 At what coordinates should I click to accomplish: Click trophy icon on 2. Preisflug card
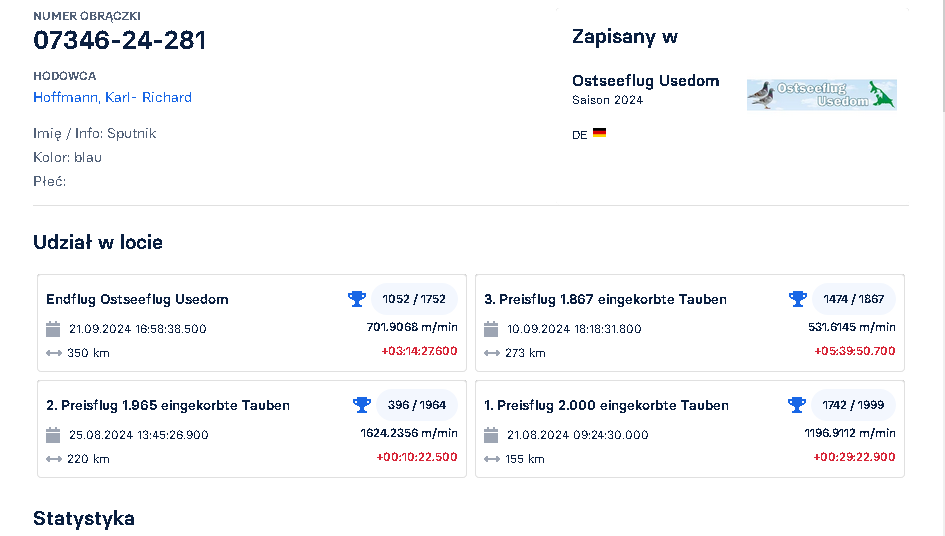tap(361, 405)
